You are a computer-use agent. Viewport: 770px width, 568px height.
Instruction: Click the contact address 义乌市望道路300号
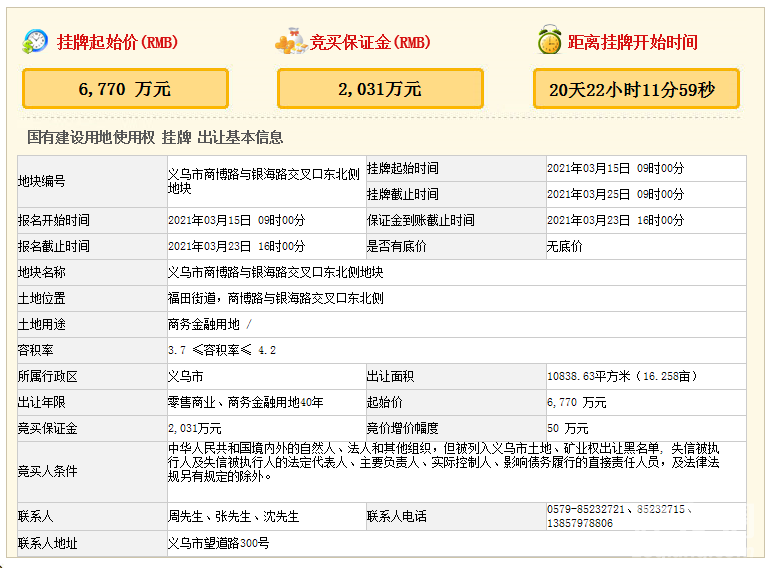click(218, 543)
